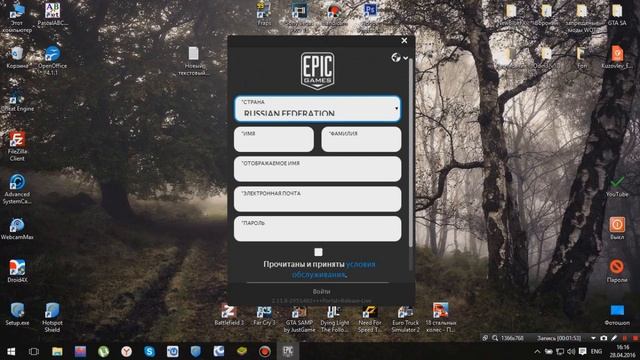Check the terms of service checkbox
Screen dimensions: 640x360
[x=318, y=252]
